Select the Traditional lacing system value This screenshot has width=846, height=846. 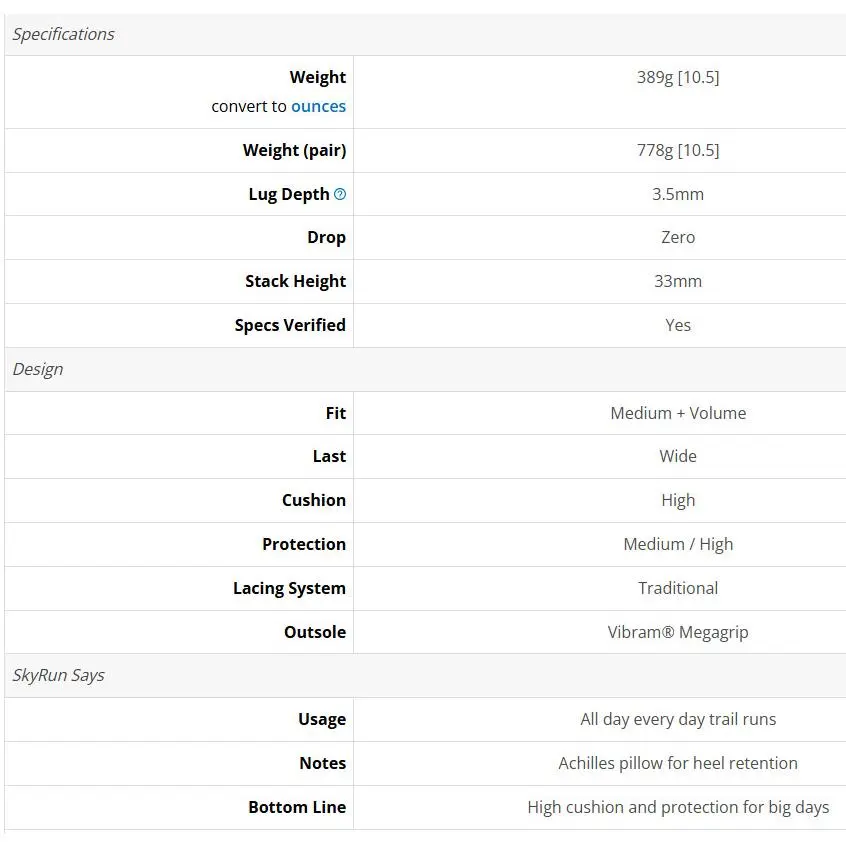[x=678, y=588]
